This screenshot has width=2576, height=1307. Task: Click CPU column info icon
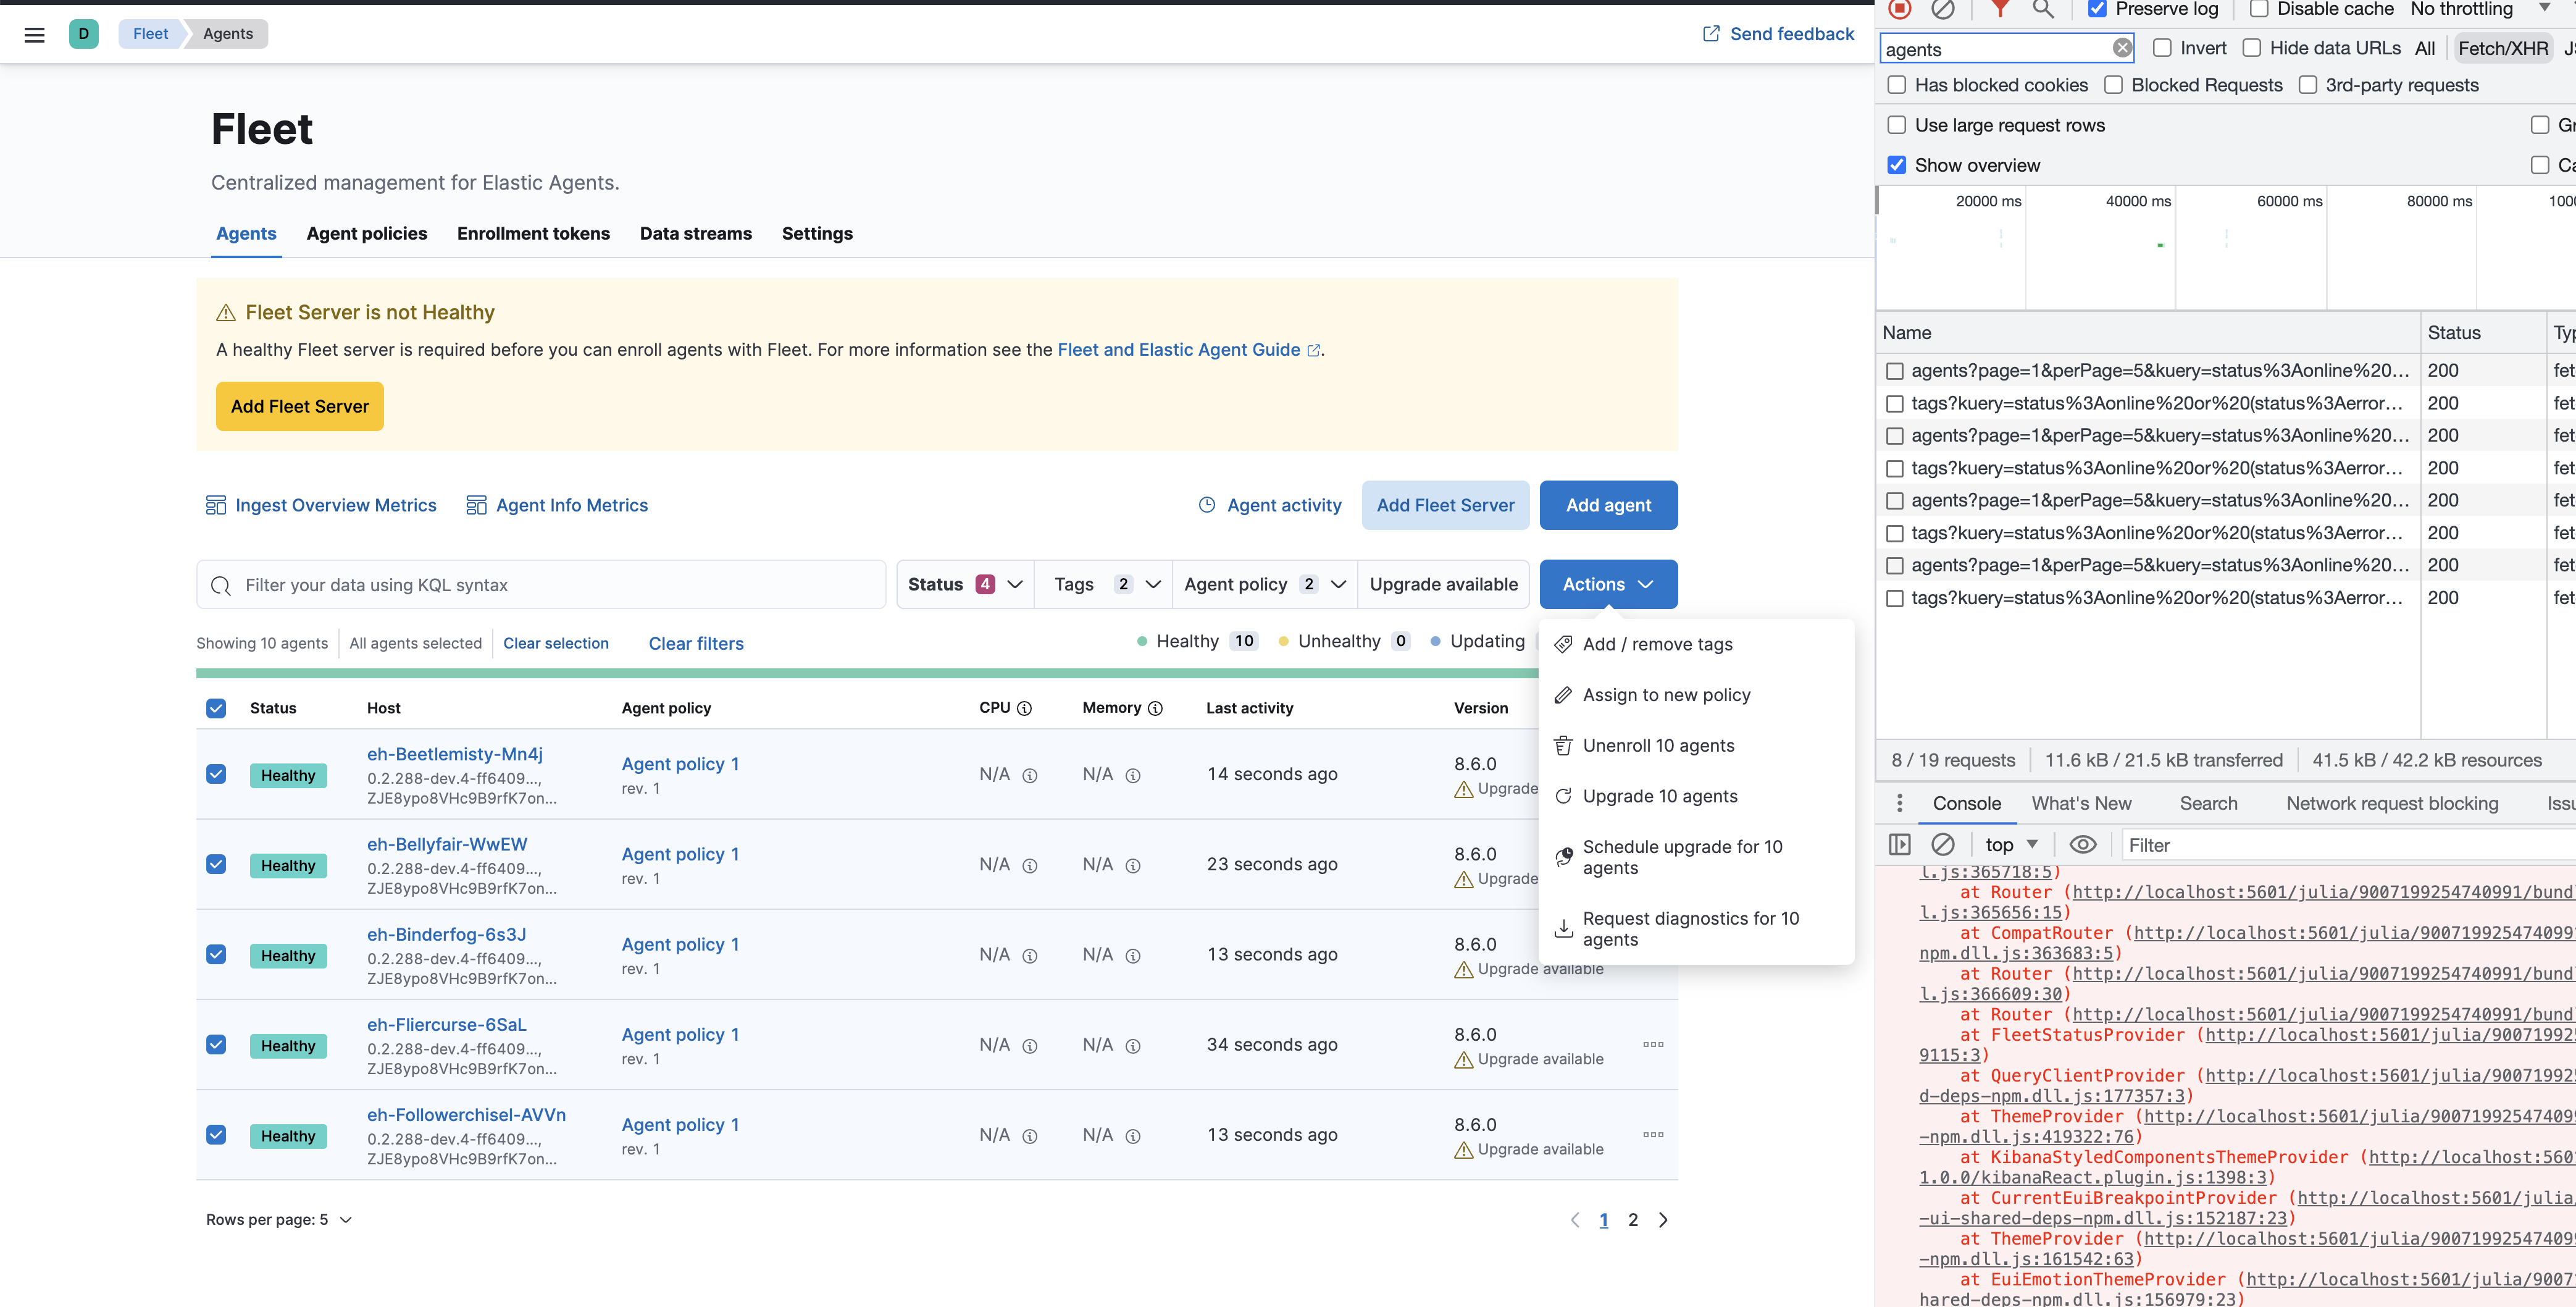tap(1024, 708)
